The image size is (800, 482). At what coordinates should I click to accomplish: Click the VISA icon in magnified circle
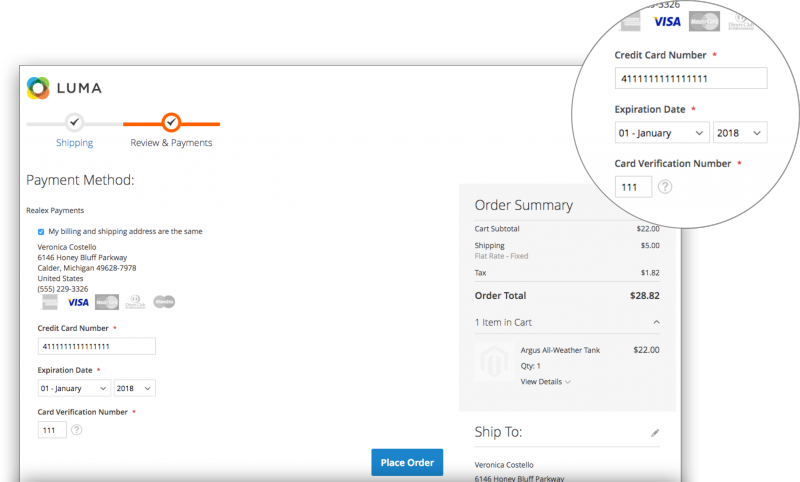tap(667, 21)
